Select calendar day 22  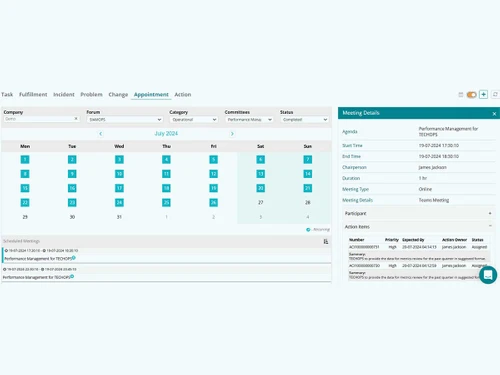click(x=25, y=202)
